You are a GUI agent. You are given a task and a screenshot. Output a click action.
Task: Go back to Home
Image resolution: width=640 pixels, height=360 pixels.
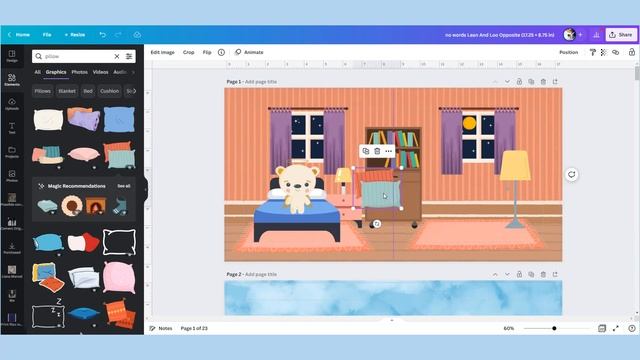pyautogui.click(x=19, y=35)
